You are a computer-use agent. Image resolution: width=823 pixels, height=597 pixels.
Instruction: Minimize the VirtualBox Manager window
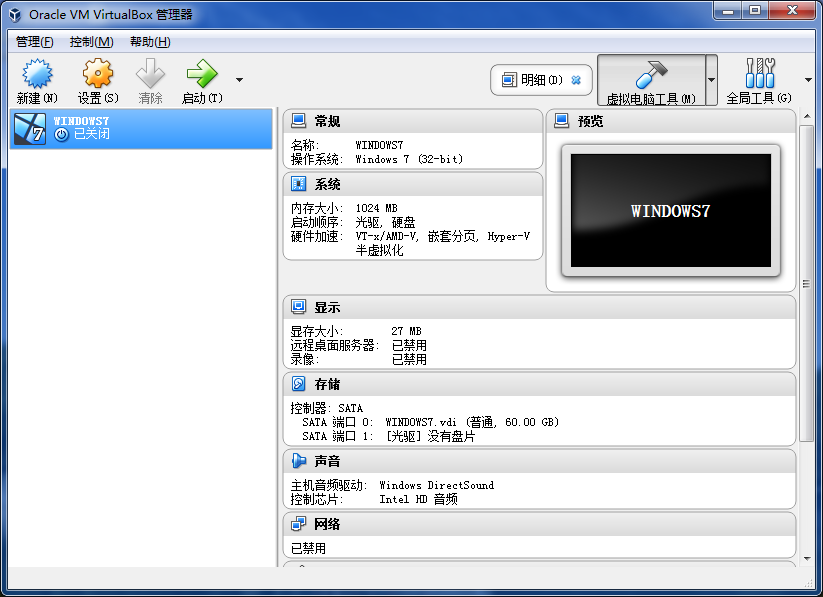coord(727,11)
